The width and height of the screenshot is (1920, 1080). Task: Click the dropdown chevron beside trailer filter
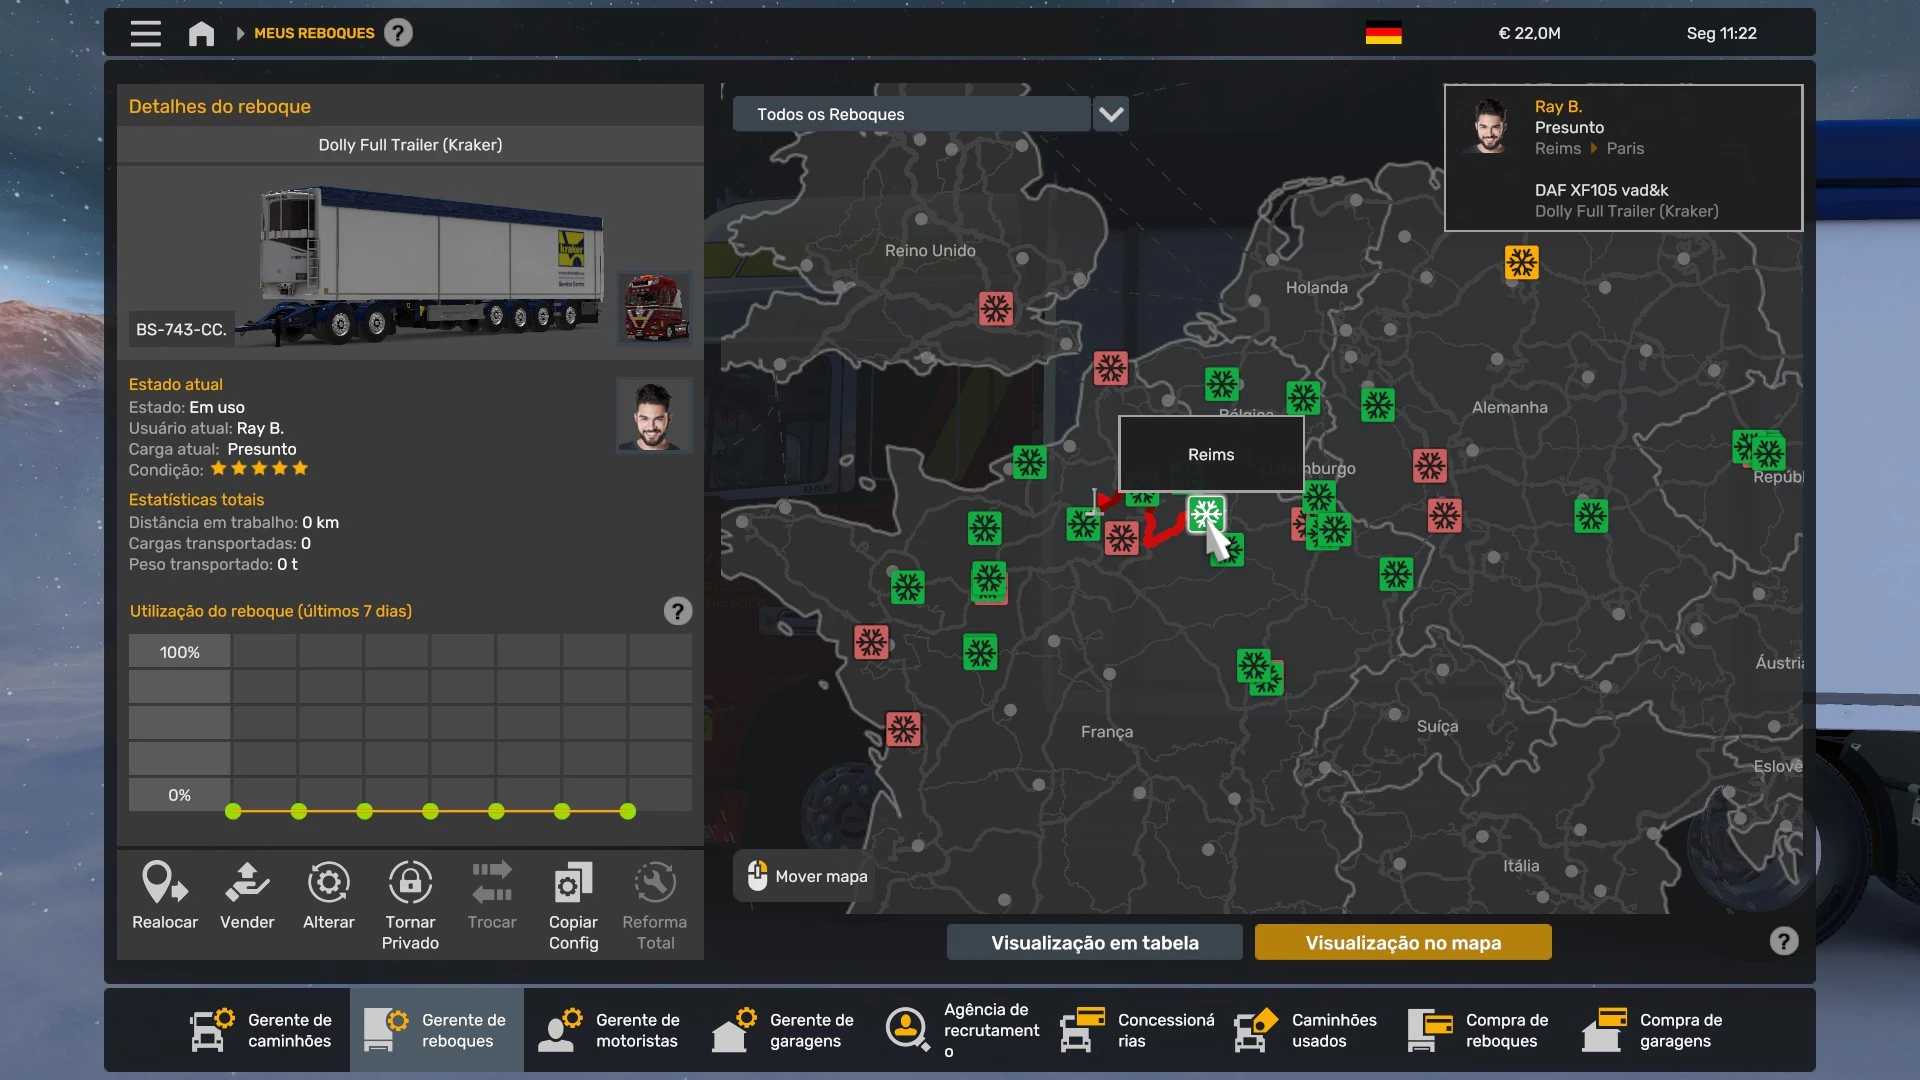point(1111,114)
